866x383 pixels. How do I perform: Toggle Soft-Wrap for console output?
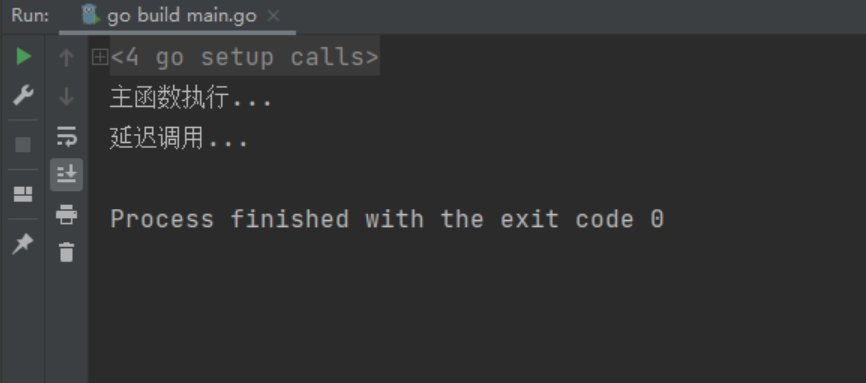click(x=66, y=136)
